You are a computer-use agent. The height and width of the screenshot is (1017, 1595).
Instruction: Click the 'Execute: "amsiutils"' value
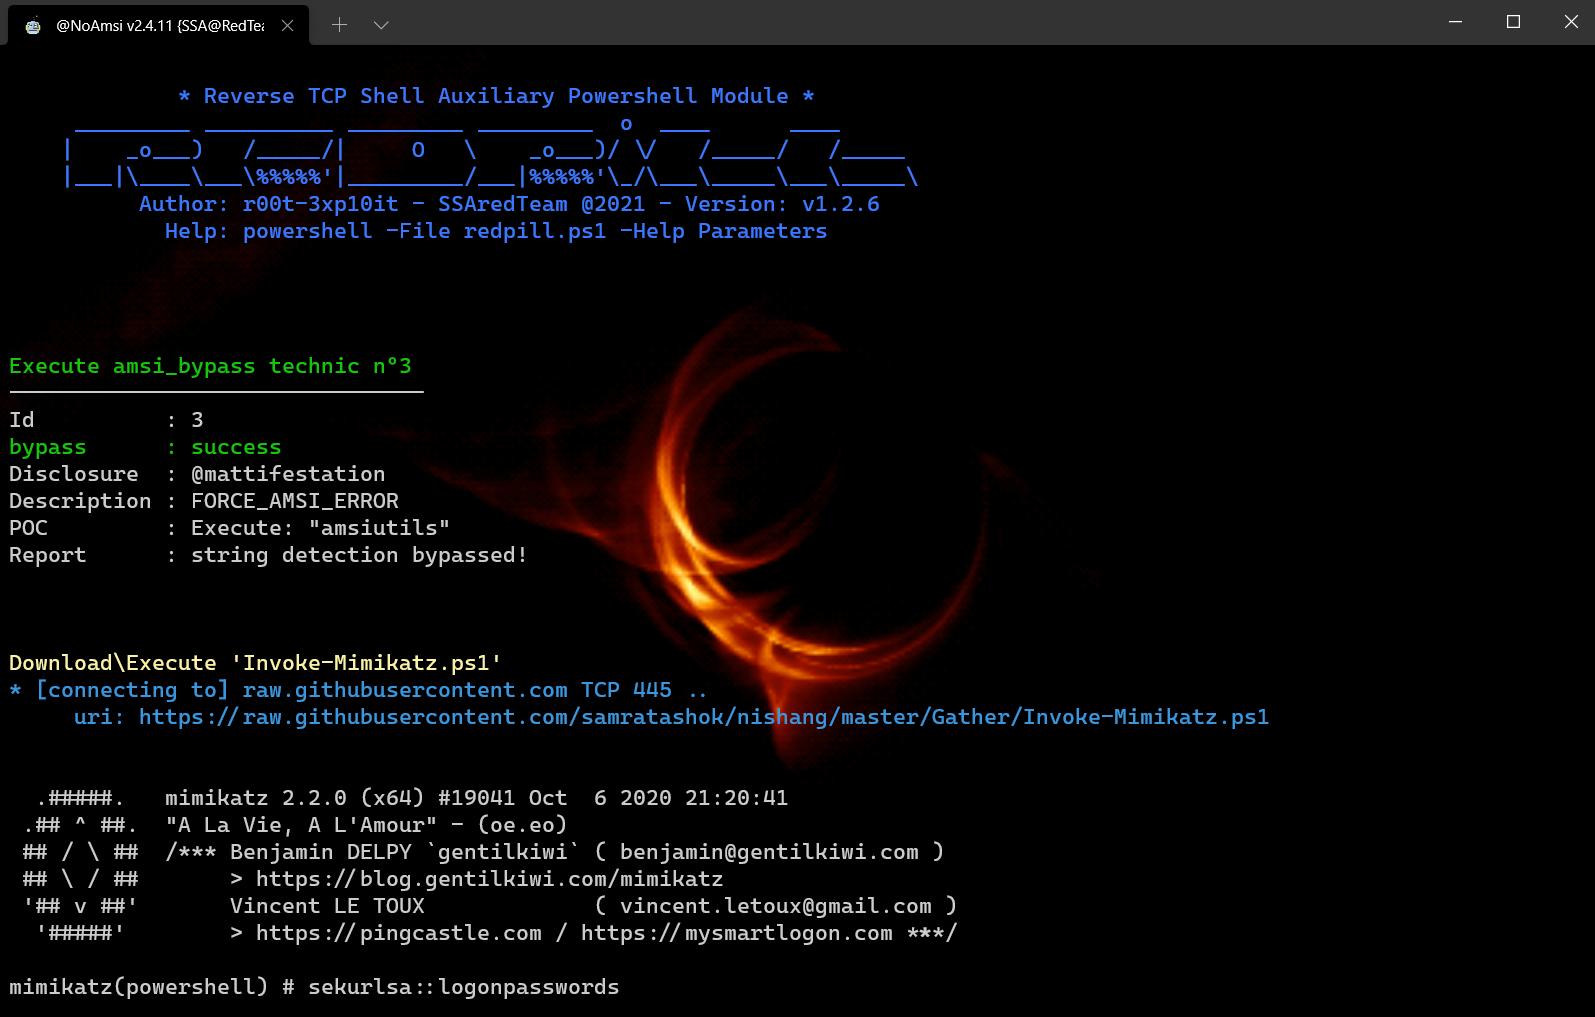coord(320,528)
